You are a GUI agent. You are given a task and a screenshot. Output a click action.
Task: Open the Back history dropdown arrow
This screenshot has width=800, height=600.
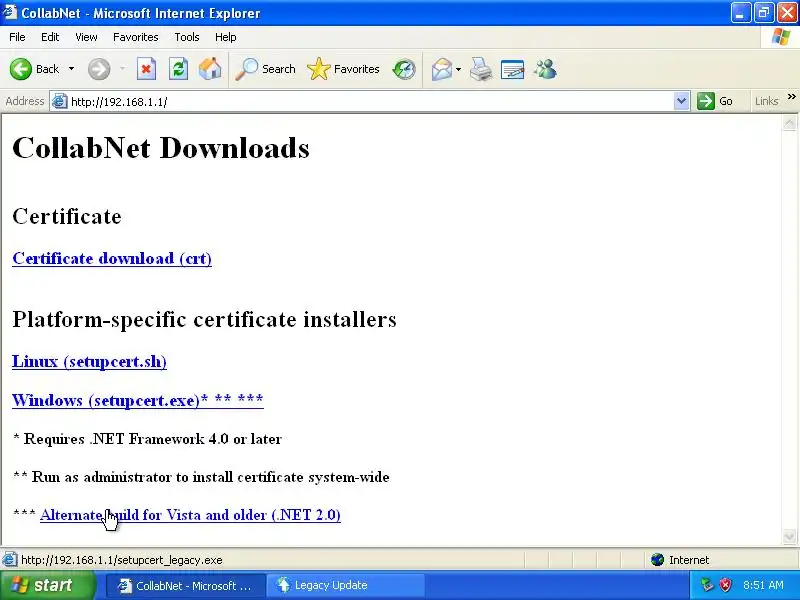coord(71,69)
